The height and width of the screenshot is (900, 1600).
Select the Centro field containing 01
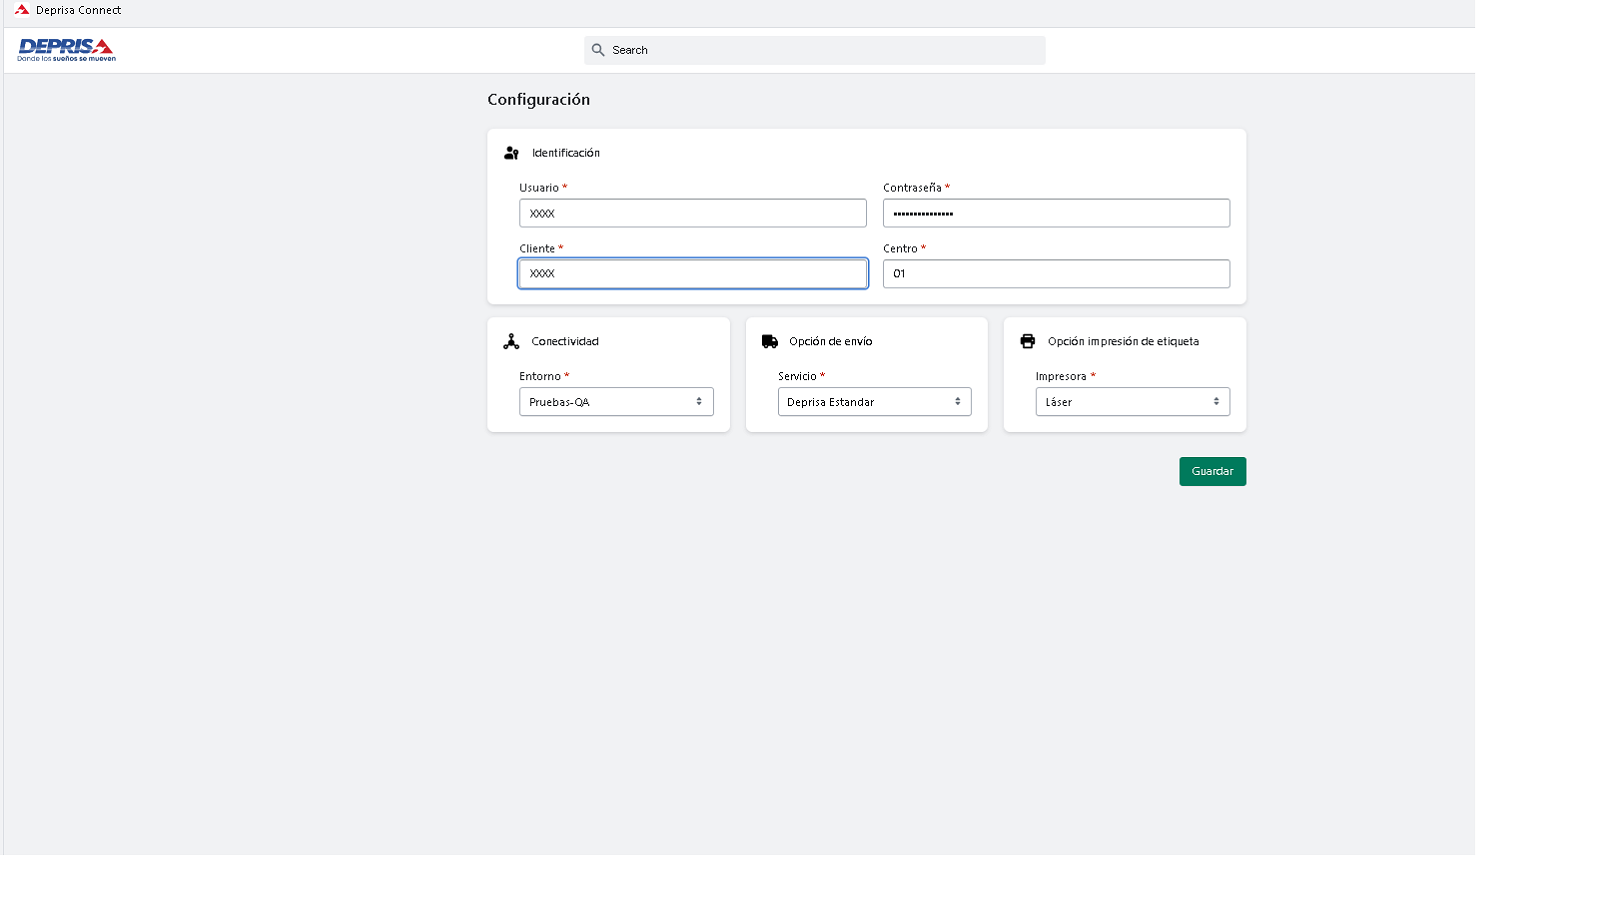(x=1056, y=273)
